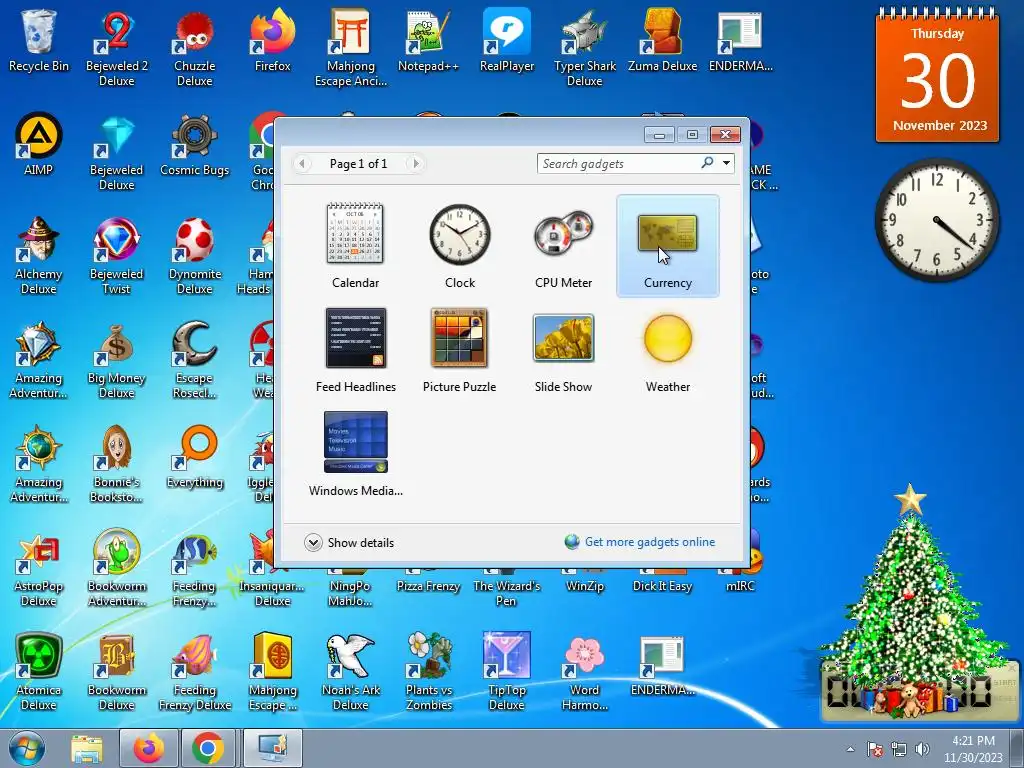Screen dimensions: 1024x768
Task: Select Escape Rosecliff desktop shortcut
Action: click(x=195, y=360)
